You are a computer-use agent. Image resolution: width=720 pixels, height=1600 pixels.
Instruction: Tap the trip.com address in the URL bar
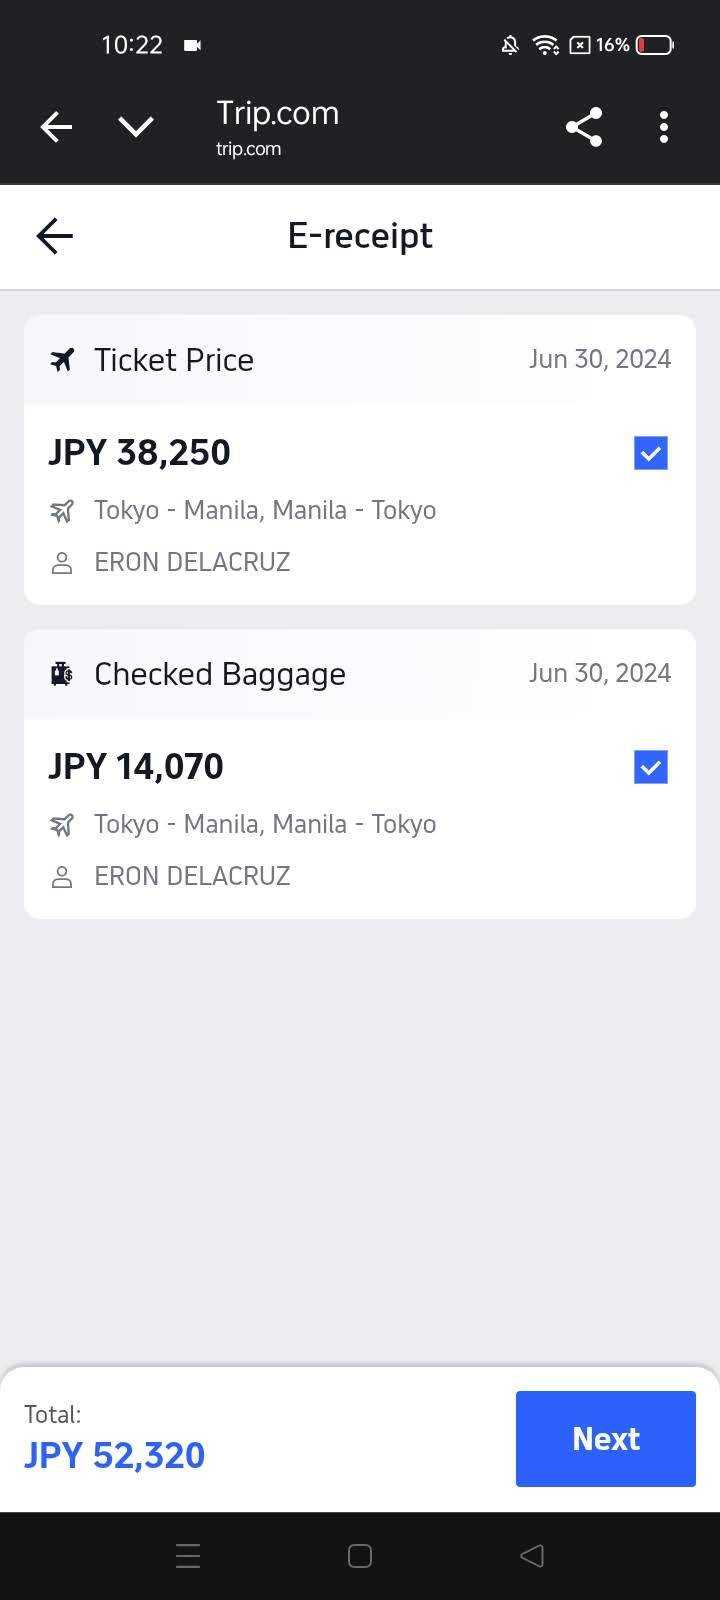click(248, 149)
